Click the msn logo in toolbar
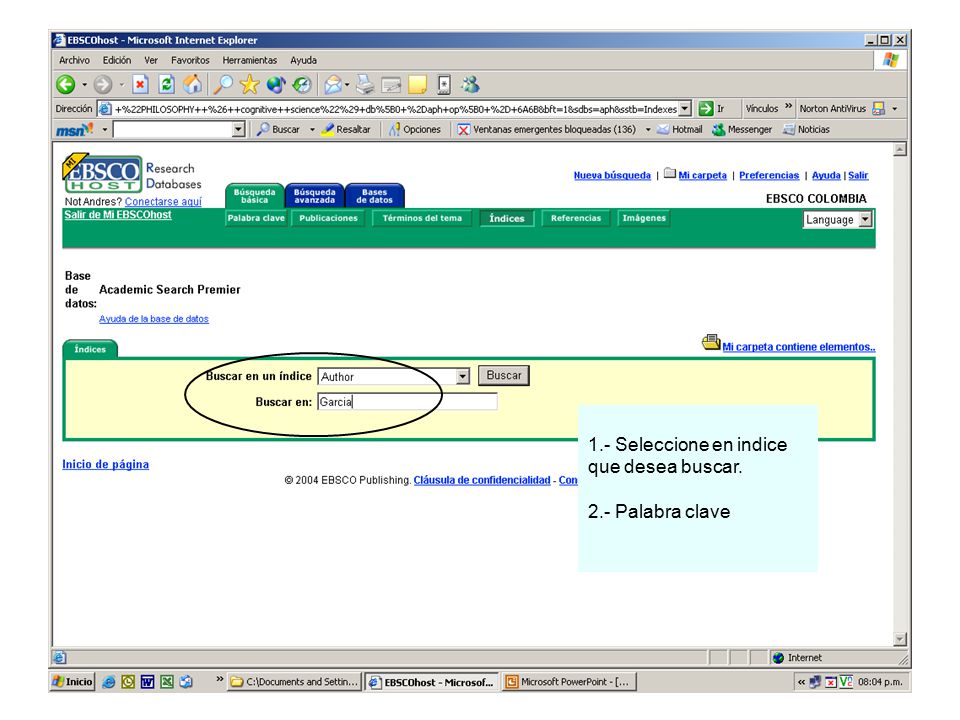The image size is (960, 720). click(74, 130)
